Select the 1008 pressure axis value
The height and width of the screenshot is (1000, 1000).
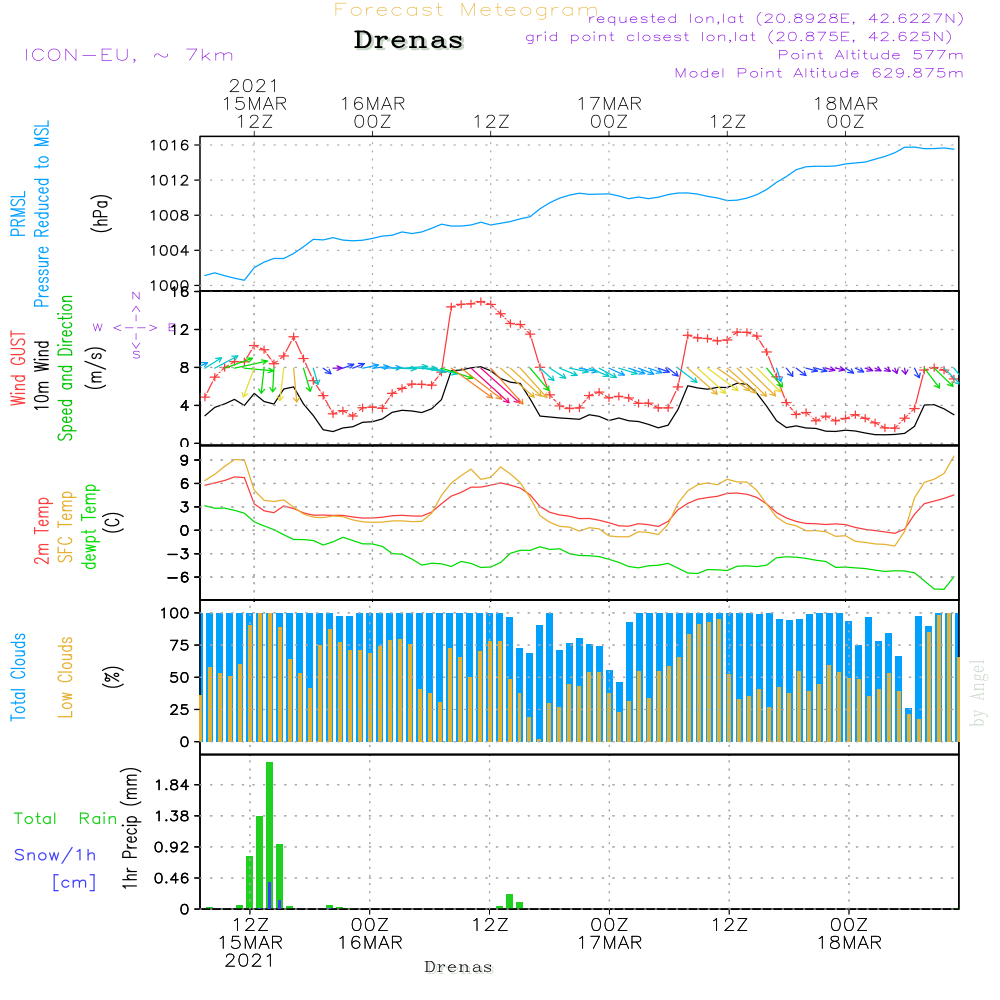pyautogui.click(x=170, y=216)
